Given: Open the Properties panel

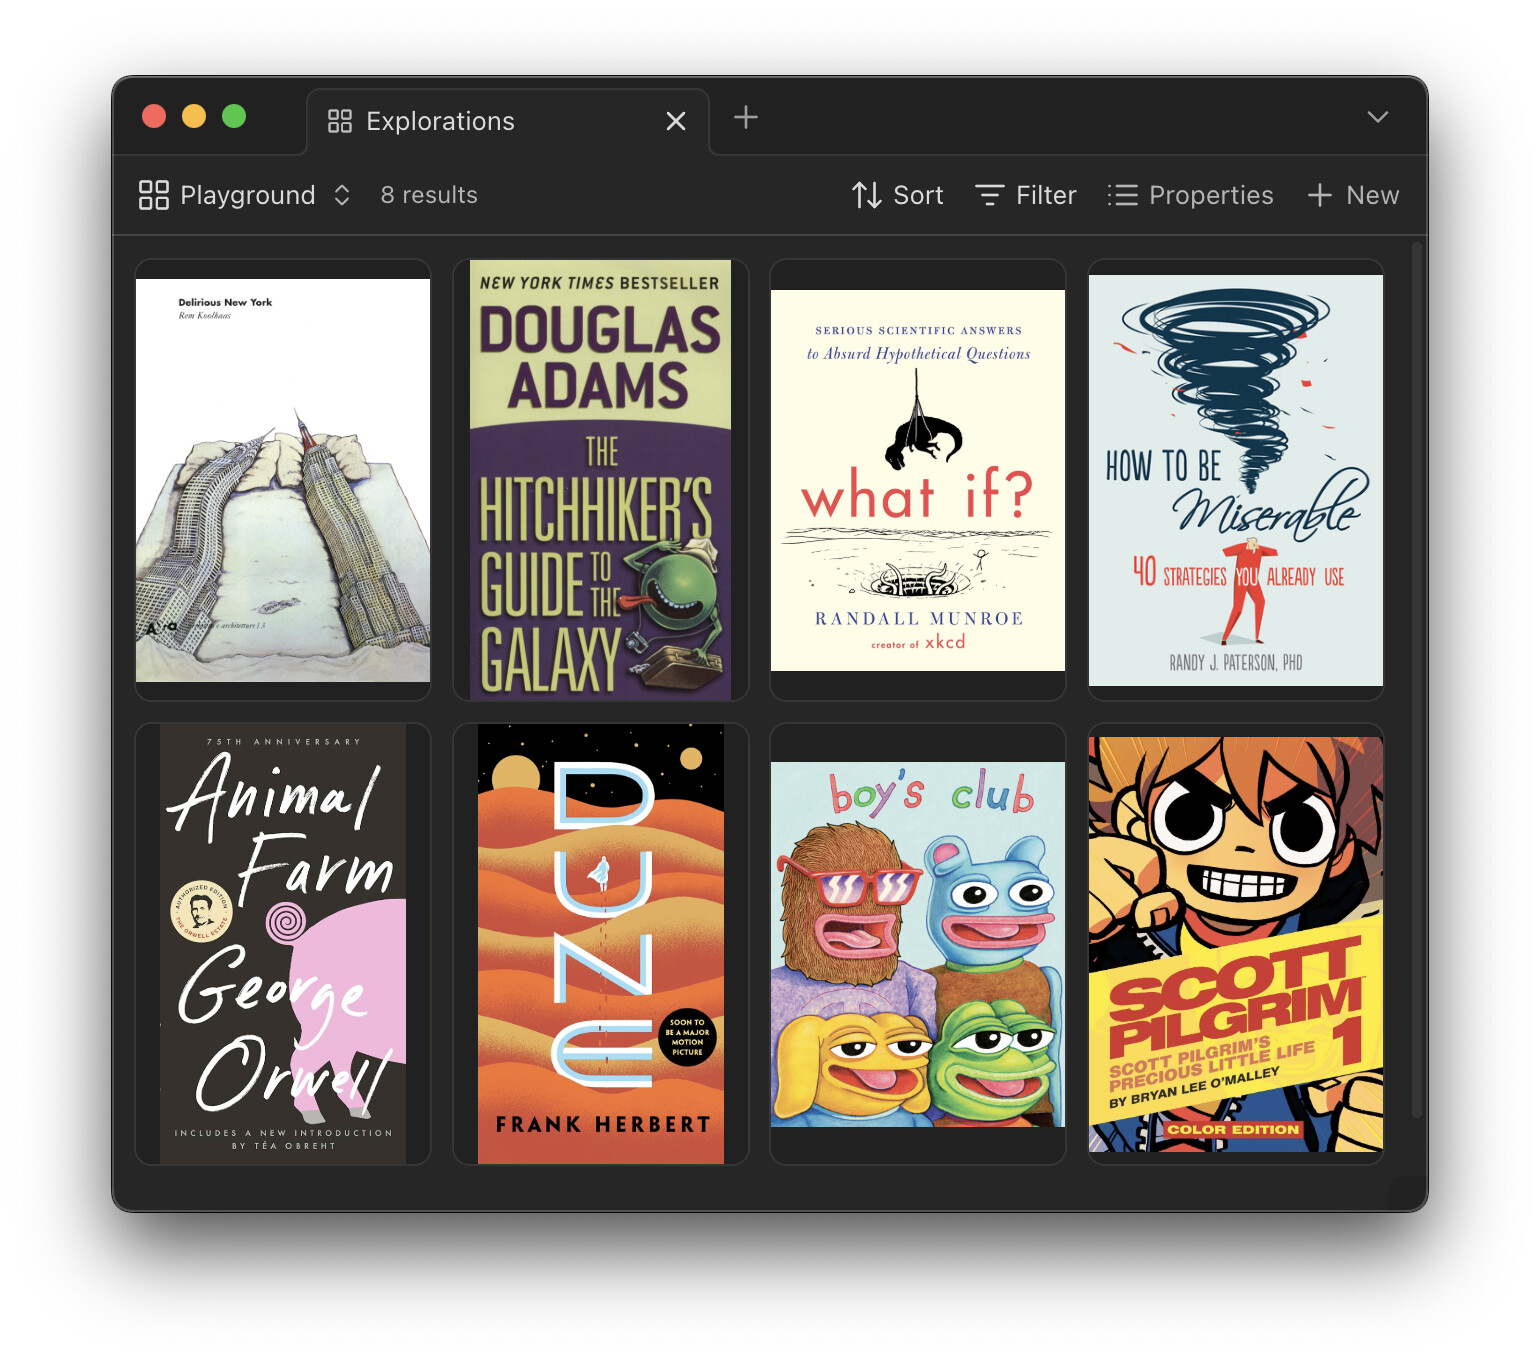Looking at the screenshot, I should [1190, 195].
